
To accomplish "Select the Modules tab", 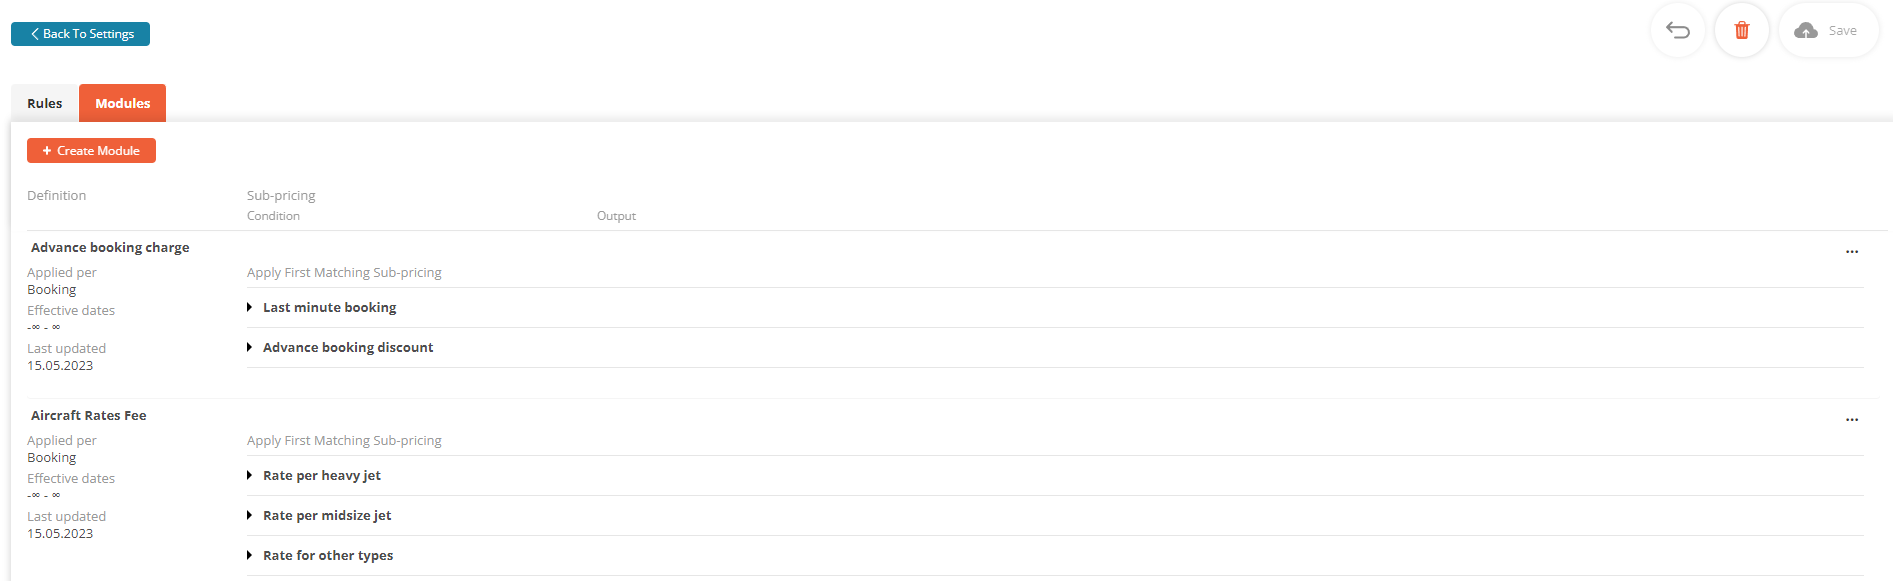I will (x=122, y=103).
